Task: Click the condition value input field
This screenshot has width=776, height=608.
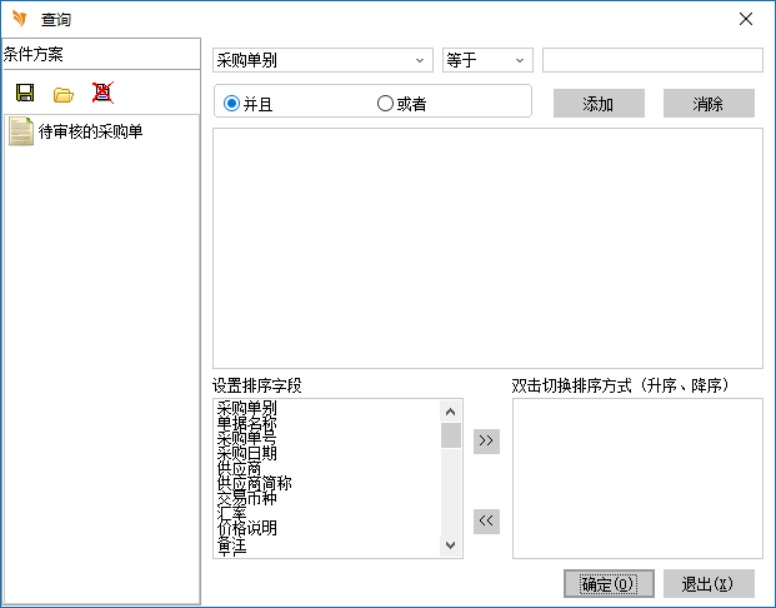Action: (x=652, y=61)
